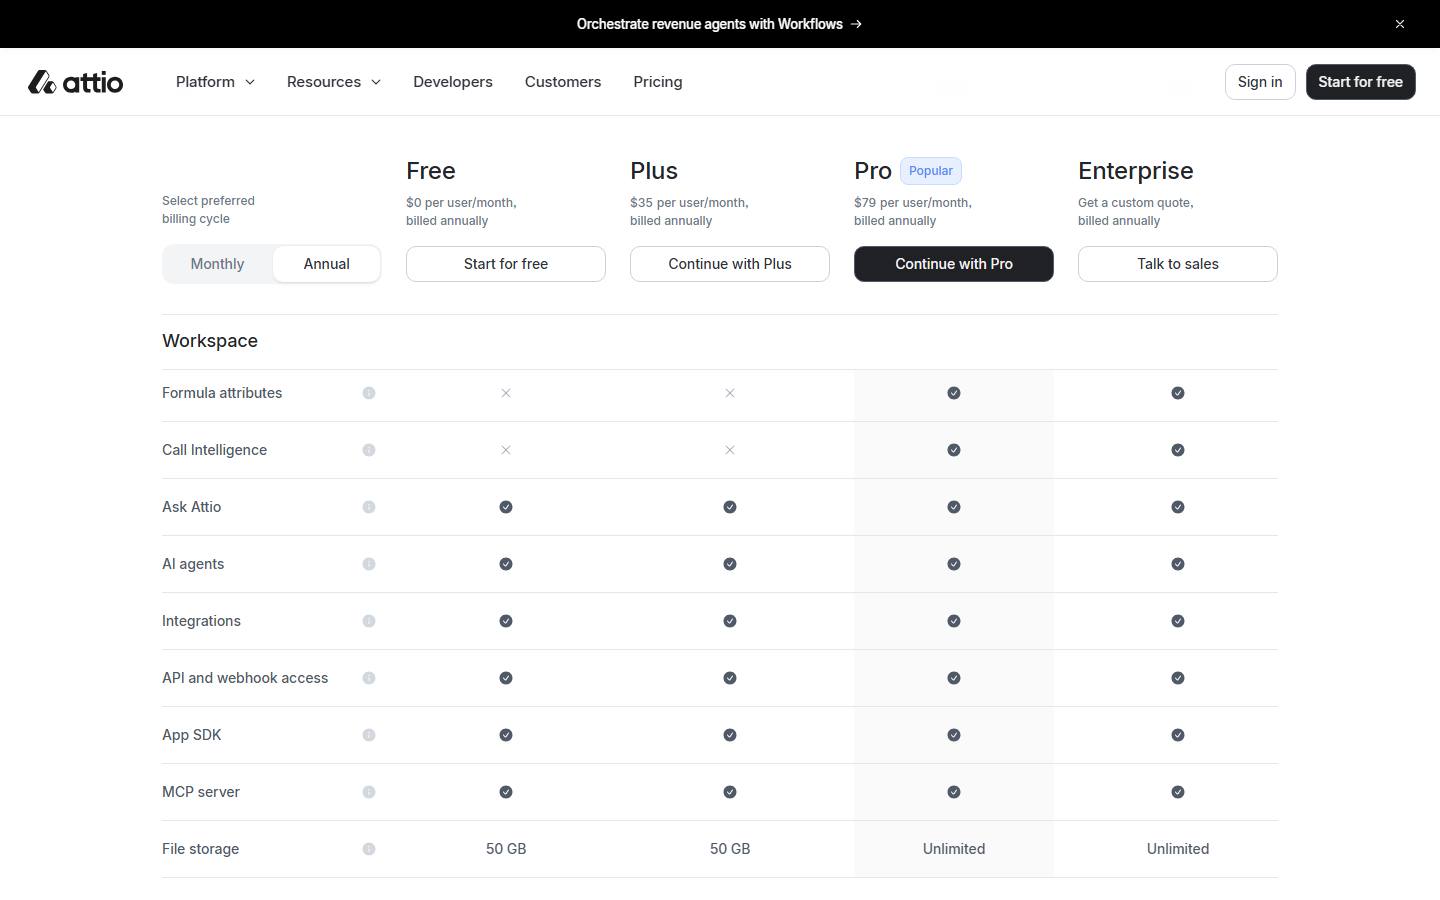1440x900 pixels.
Task: Show info for File storage
Action: (x=369, y=849)
